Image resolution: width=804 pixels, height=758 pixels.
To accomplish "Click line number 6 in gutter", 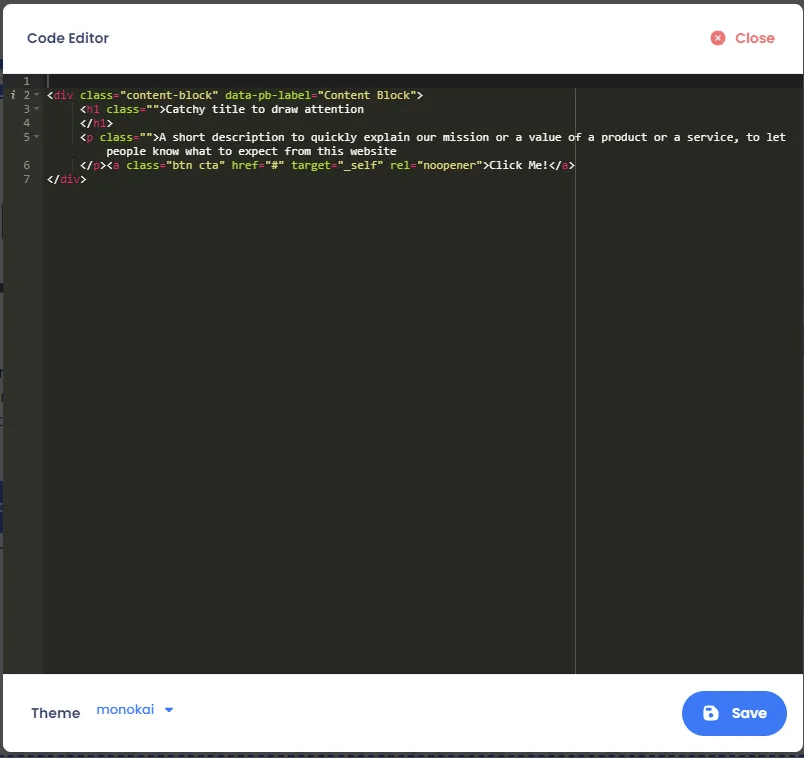I will pyautogui.click(x=27, y=165).
